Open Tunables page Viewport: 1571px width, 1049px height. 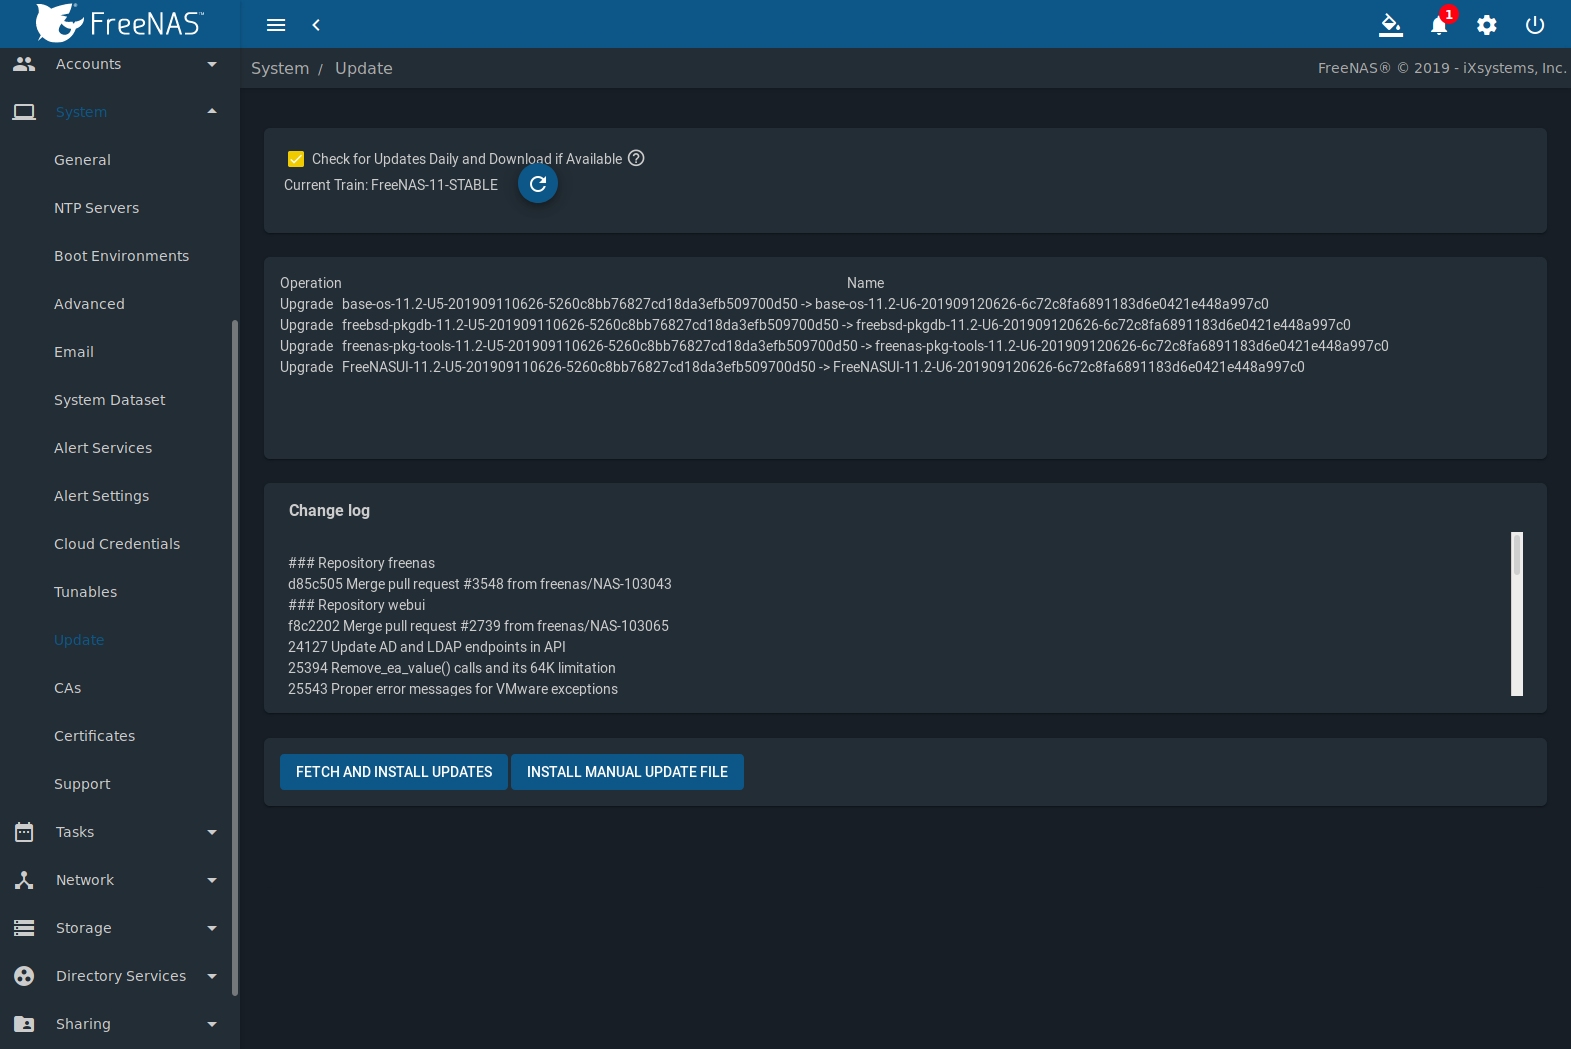[x=85, y=592]
